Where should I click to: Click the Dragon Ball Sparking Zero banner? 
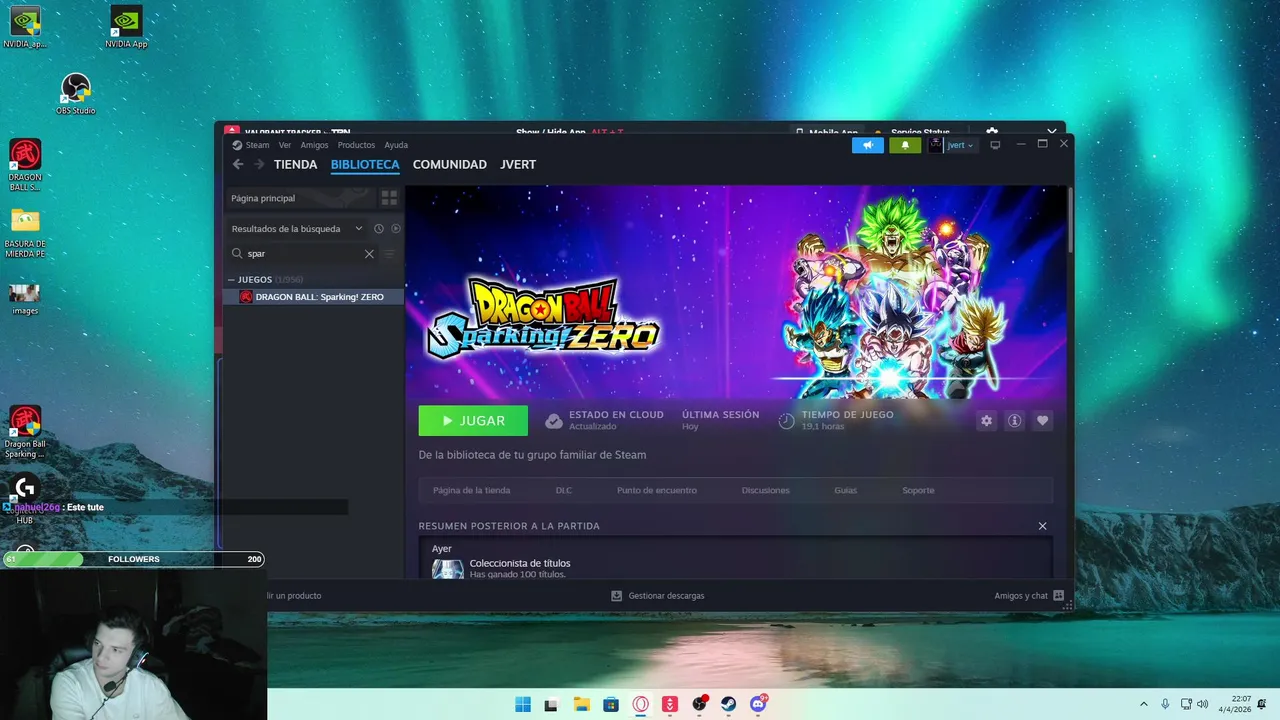pyautogui.click(x=735, y=292)
